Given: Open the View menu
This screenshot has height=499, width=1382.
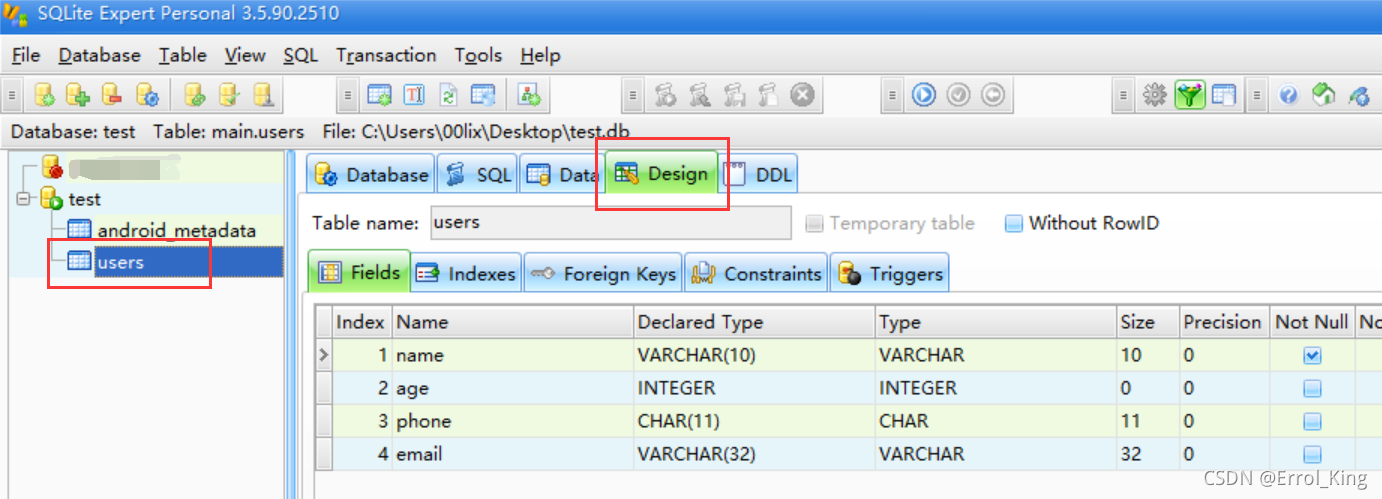Looking at the screenshot, I should [x=245, y=55].
